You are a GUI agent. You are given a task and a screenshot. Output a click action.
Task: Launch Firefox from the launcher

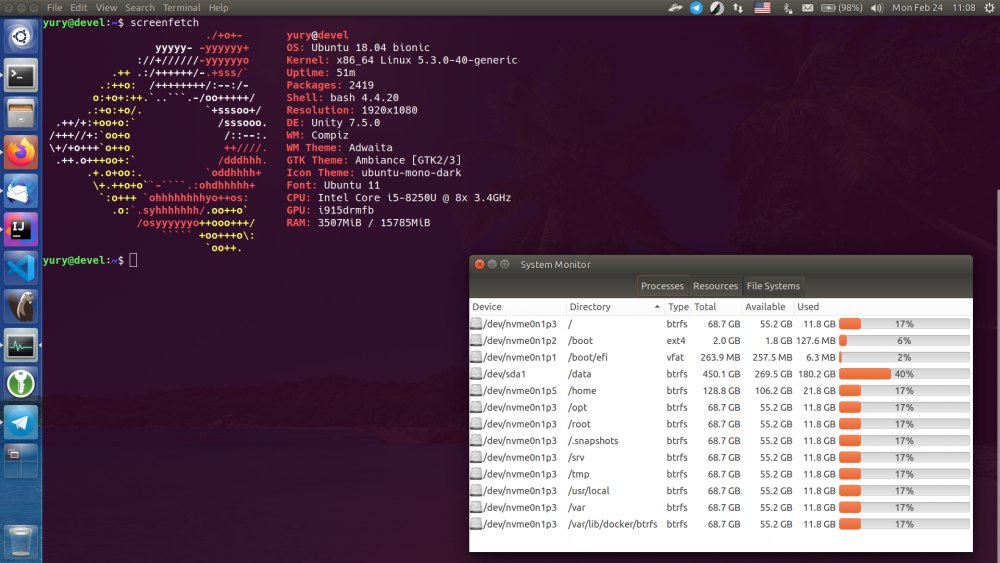point(21,152)
